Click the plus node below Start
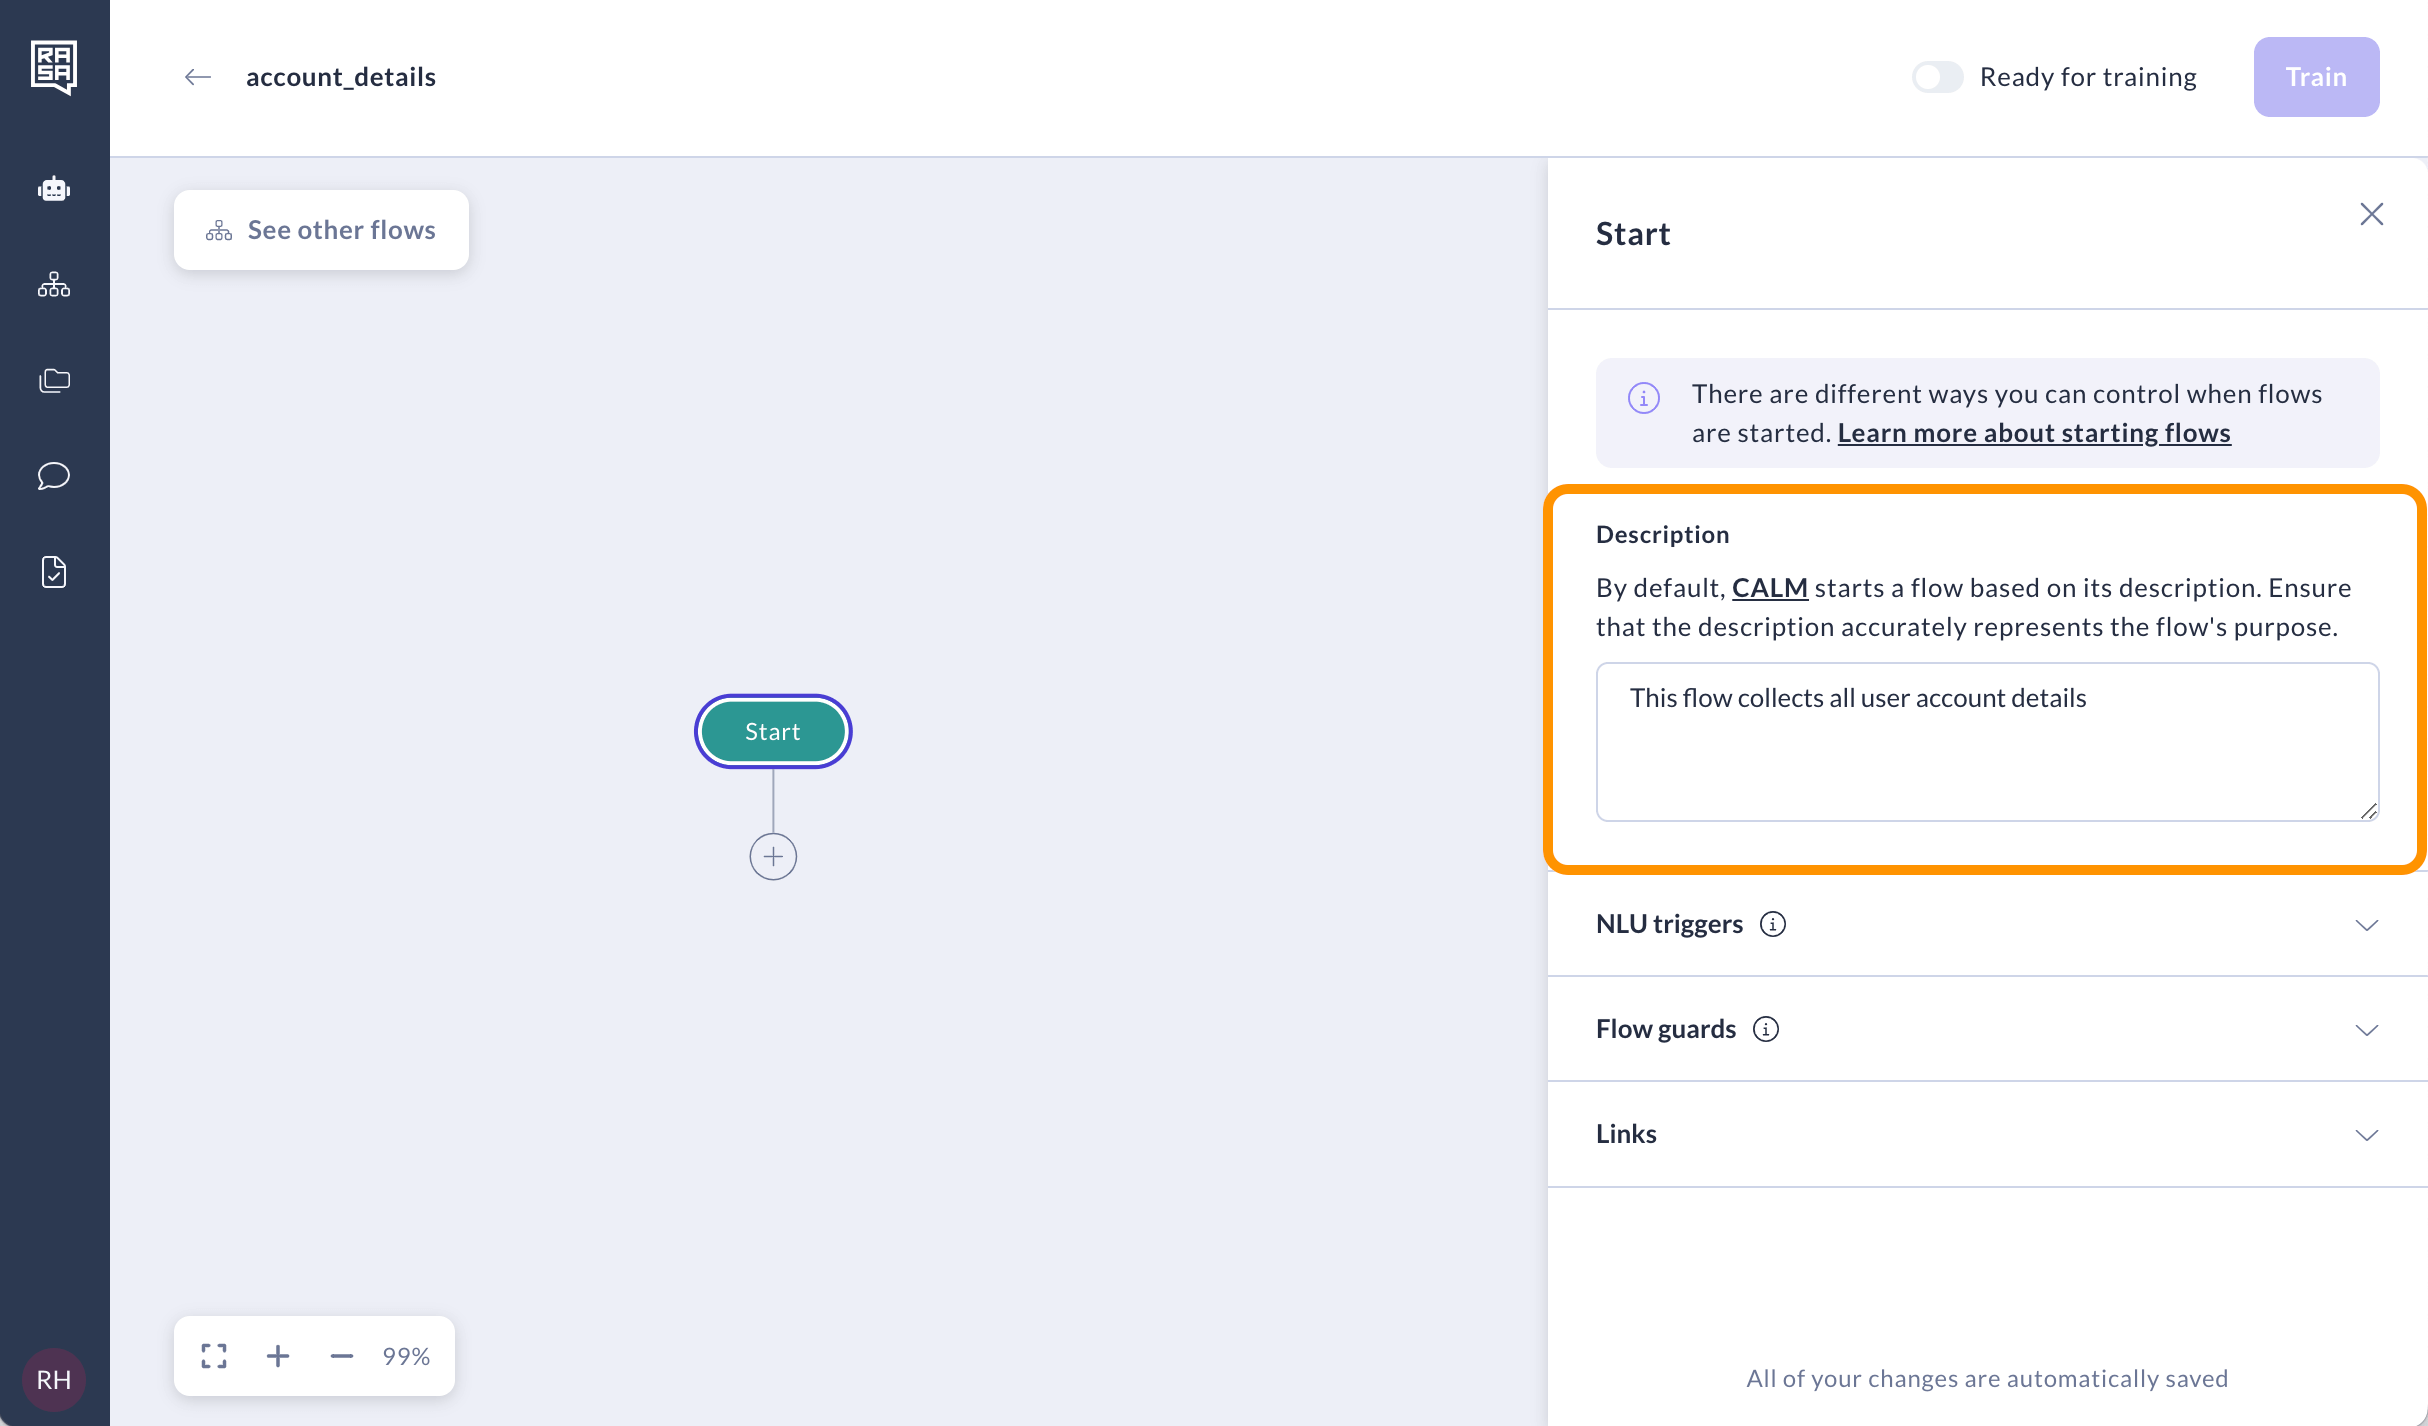The height and width of the screenshot is (1426, 2428). tap(773, 857)
